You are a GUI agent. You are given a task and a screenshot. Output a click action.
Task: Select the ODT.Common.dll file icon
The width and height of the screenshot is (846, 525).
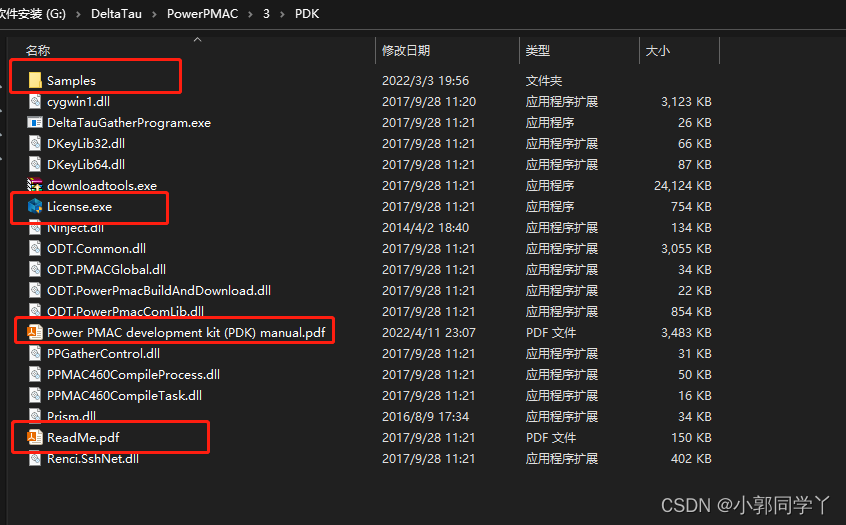(x=35, y=248)
